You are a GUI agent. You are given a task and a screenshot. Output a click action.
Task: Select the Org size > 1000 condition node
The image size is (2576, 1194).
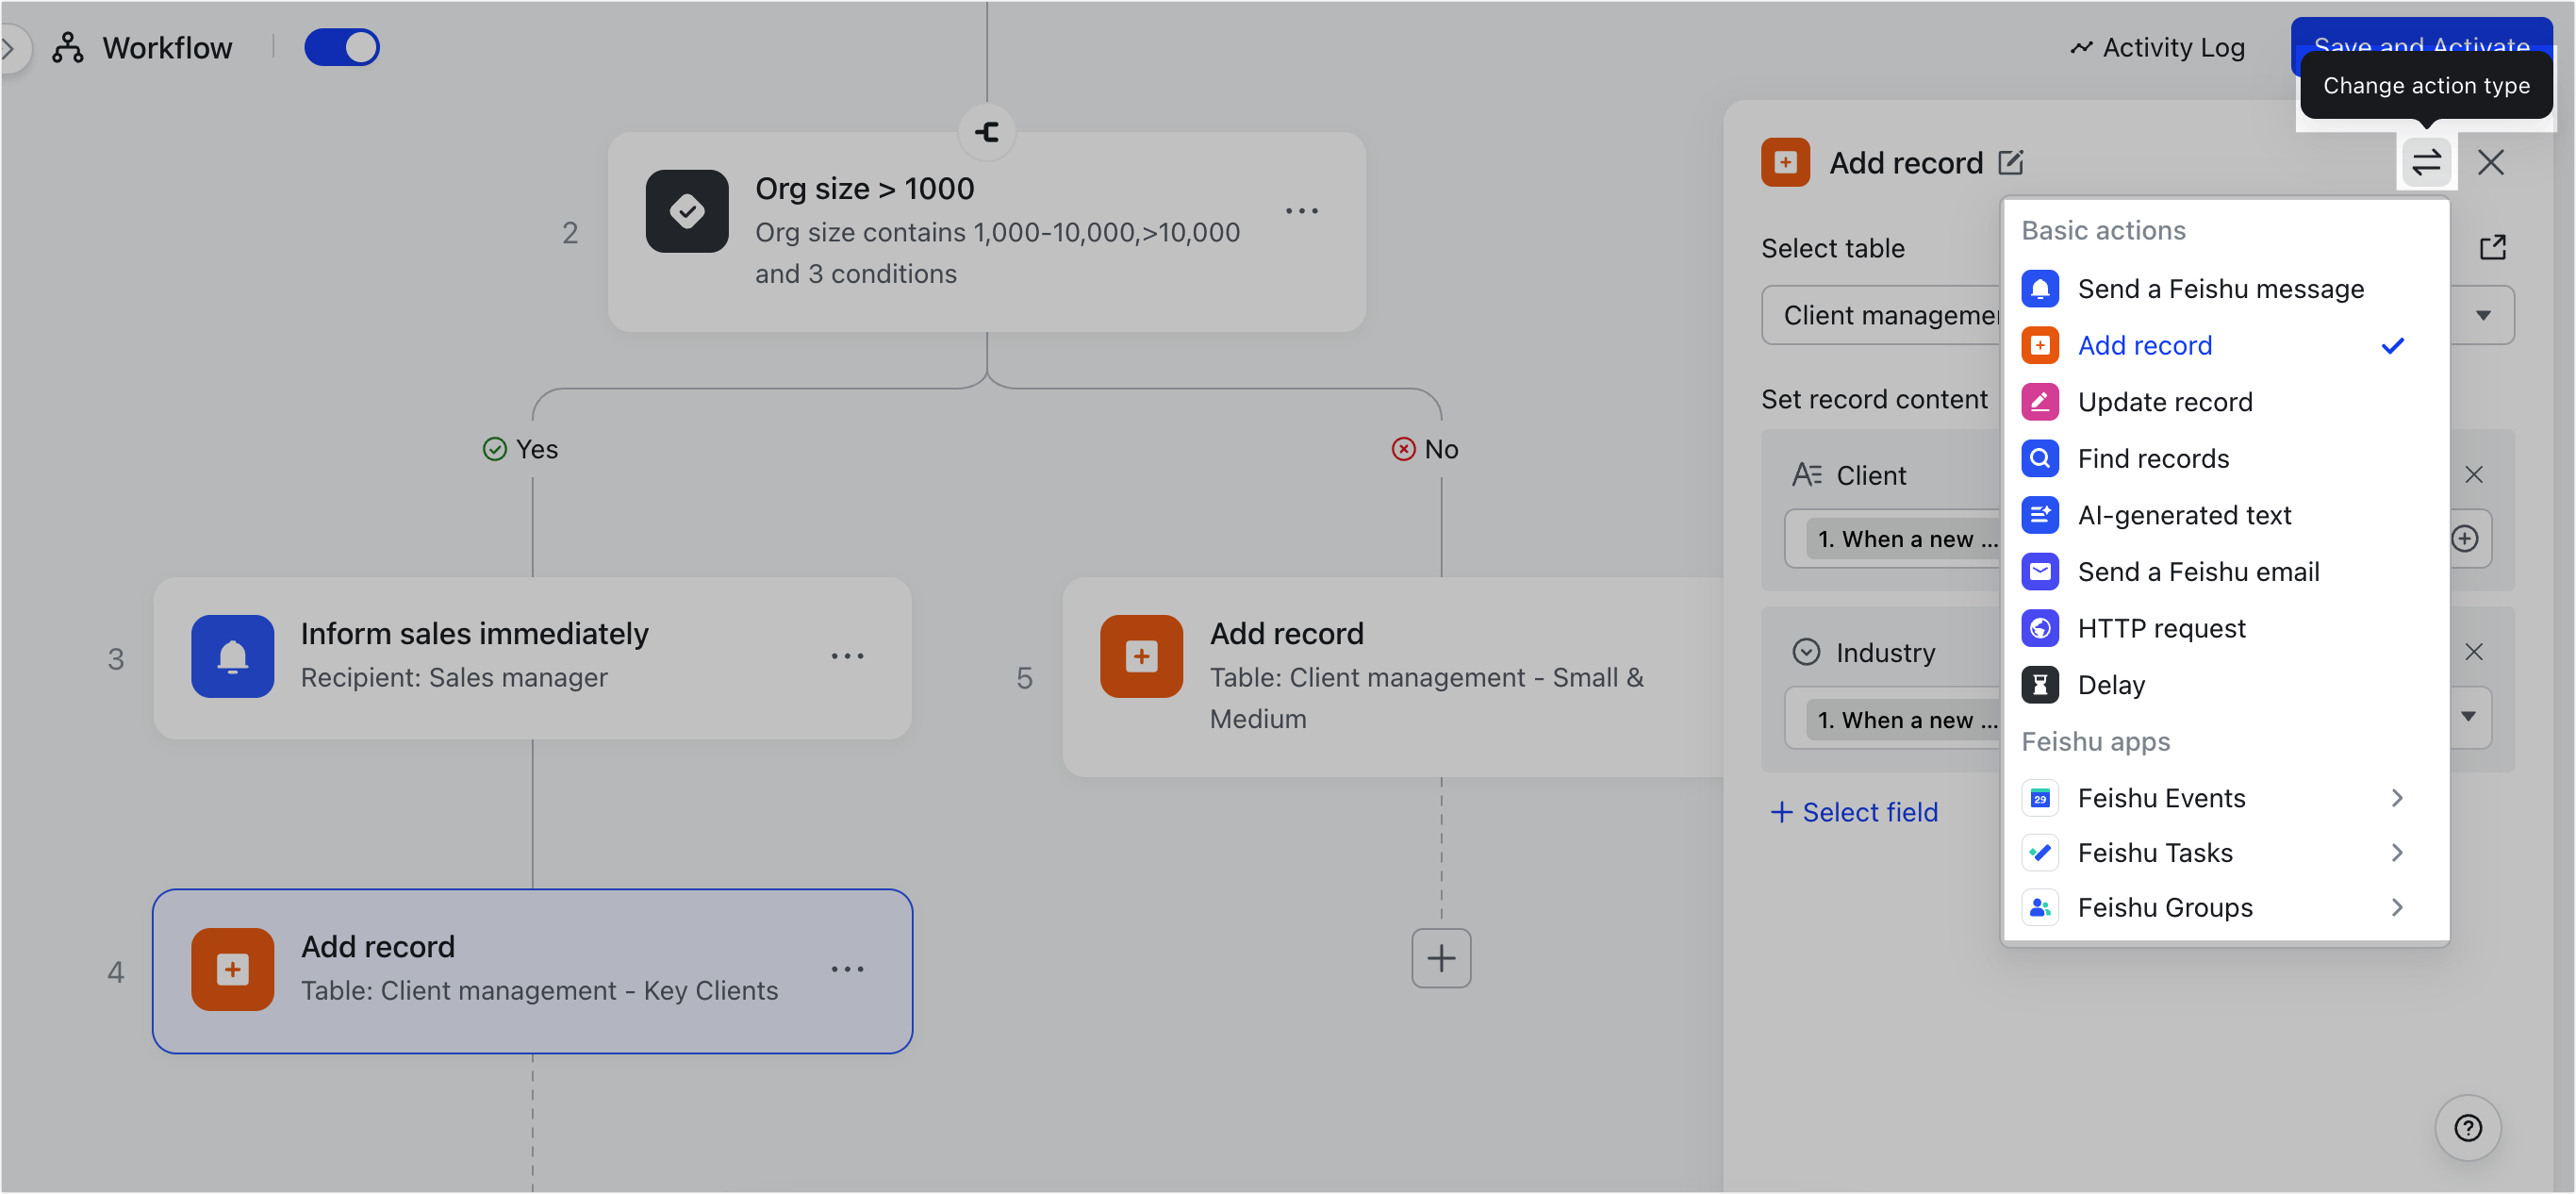986,232
